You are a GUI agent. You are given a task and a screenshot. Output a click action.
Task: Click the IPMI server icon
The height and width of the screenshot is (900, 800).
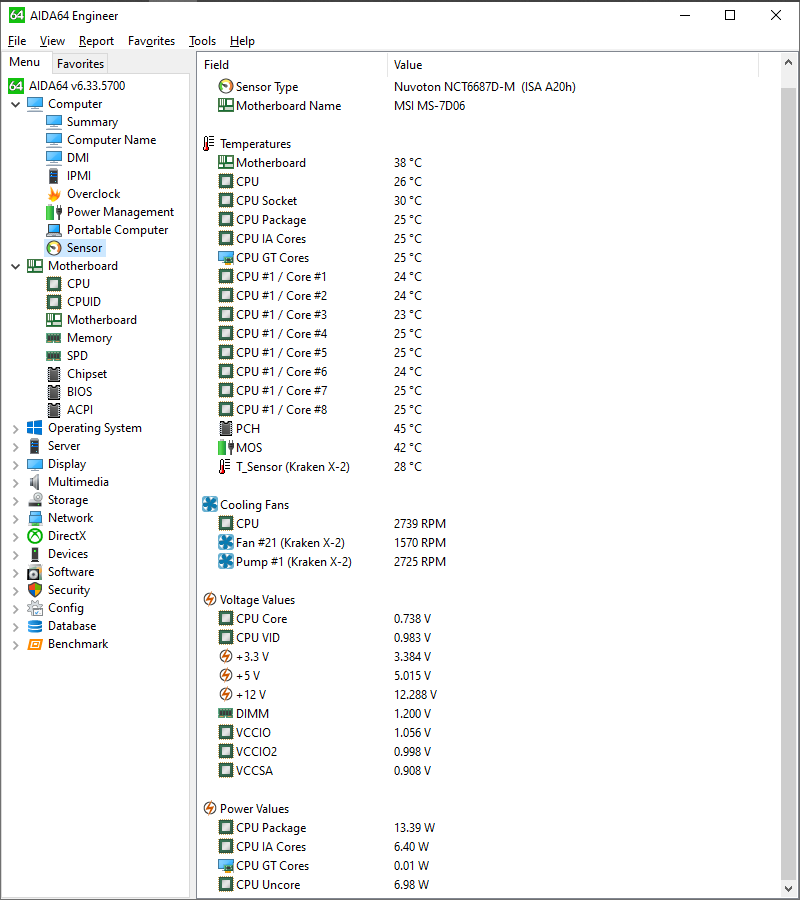pos(54,176)
